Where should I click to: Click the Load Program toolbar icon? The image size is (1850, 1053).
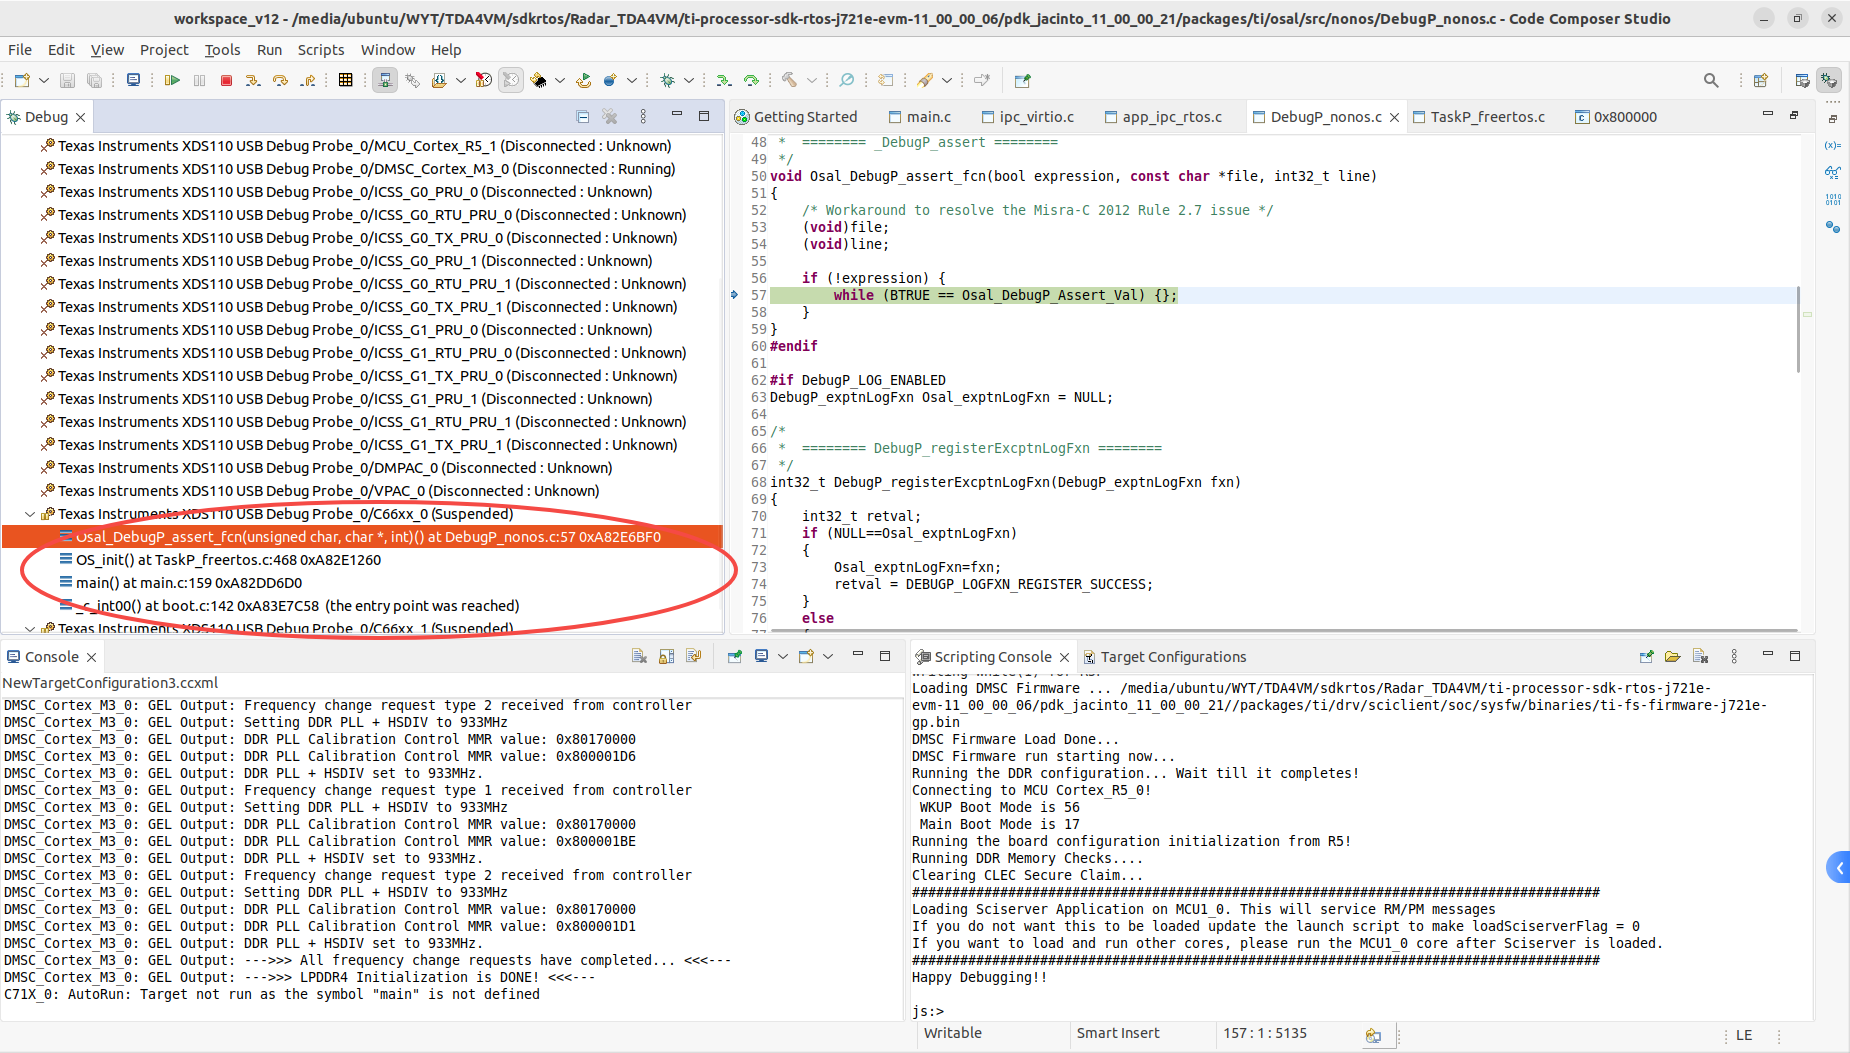tap(438, 80)
